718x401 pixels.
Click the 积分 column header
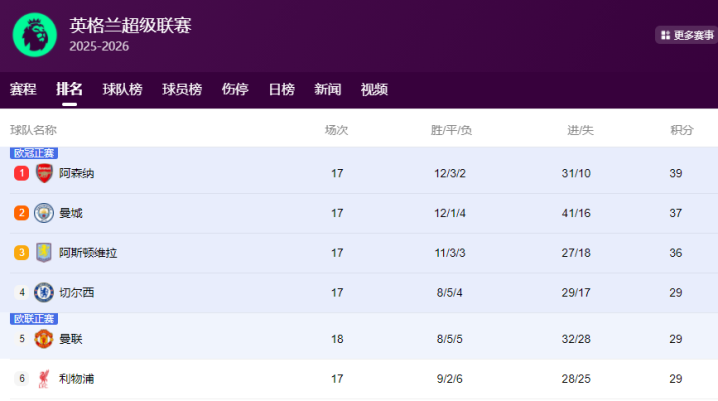[x=682, y=130]
